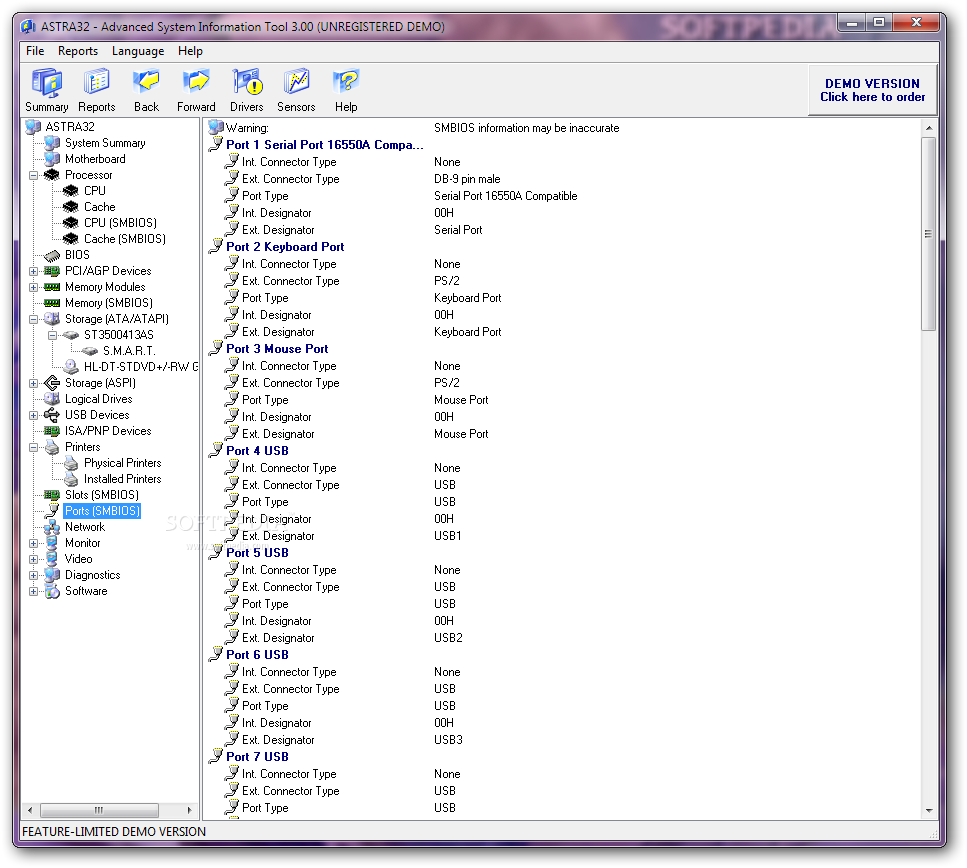The height and width of the screenshot is (868, 967).
Task: Click the Reports toolbar icon
Action: point(96,90)
